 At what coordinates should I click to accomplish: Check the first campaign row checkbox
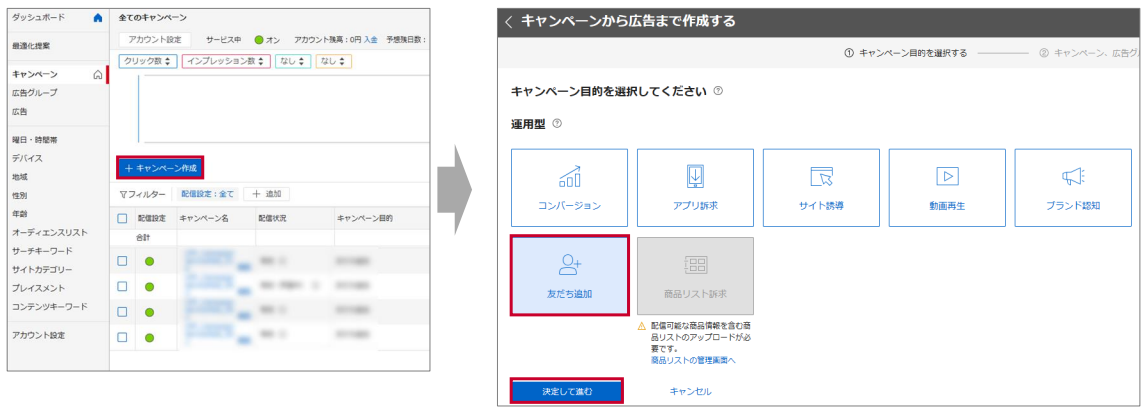point(122,261)
